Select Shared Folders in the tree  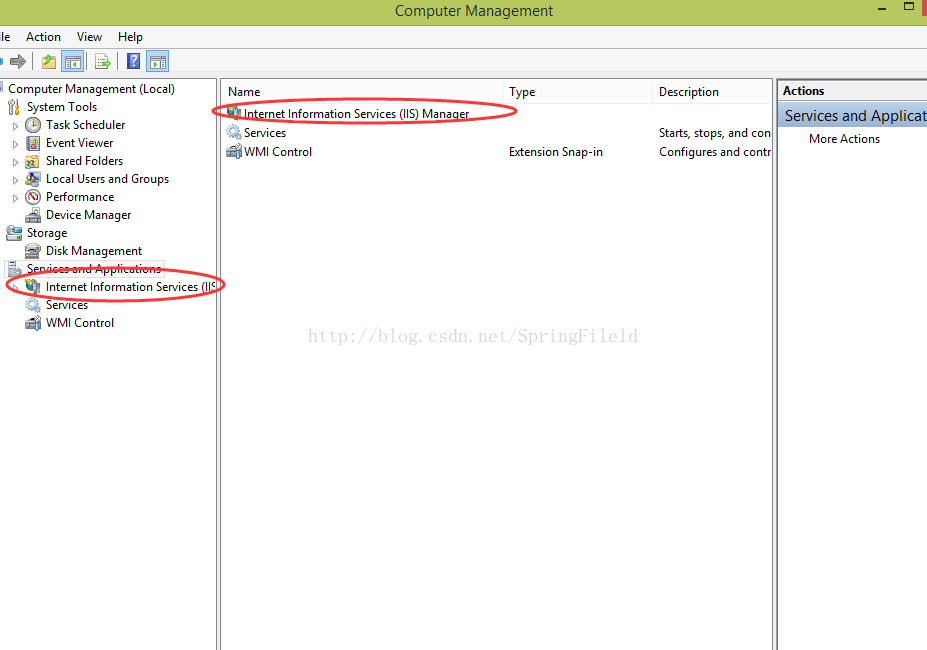(x=85, y=161)
